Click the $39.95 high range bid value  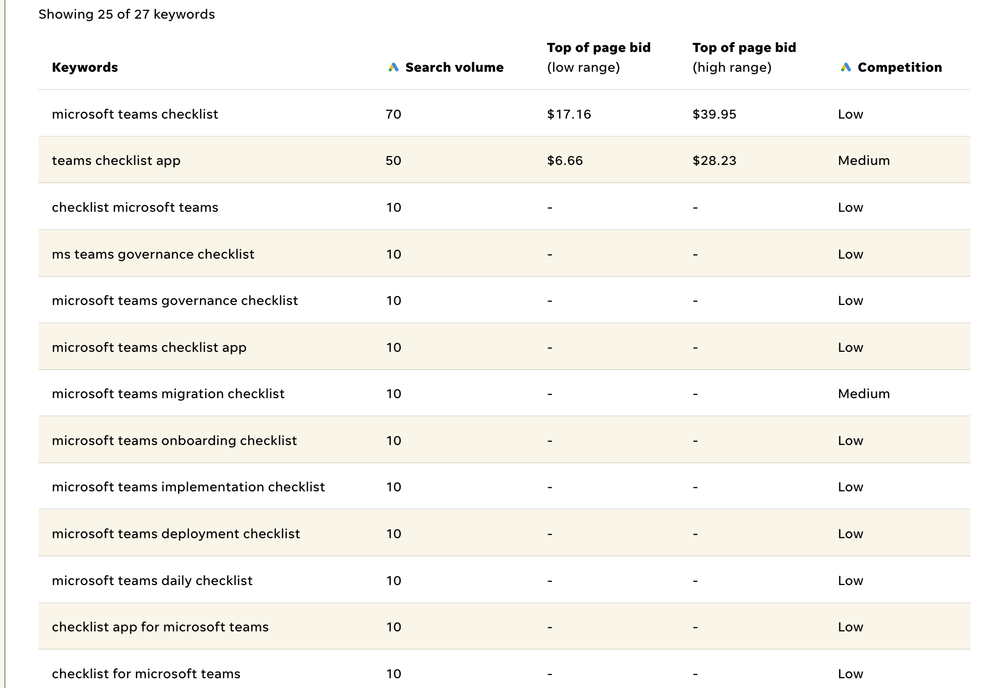click(714, 114)
